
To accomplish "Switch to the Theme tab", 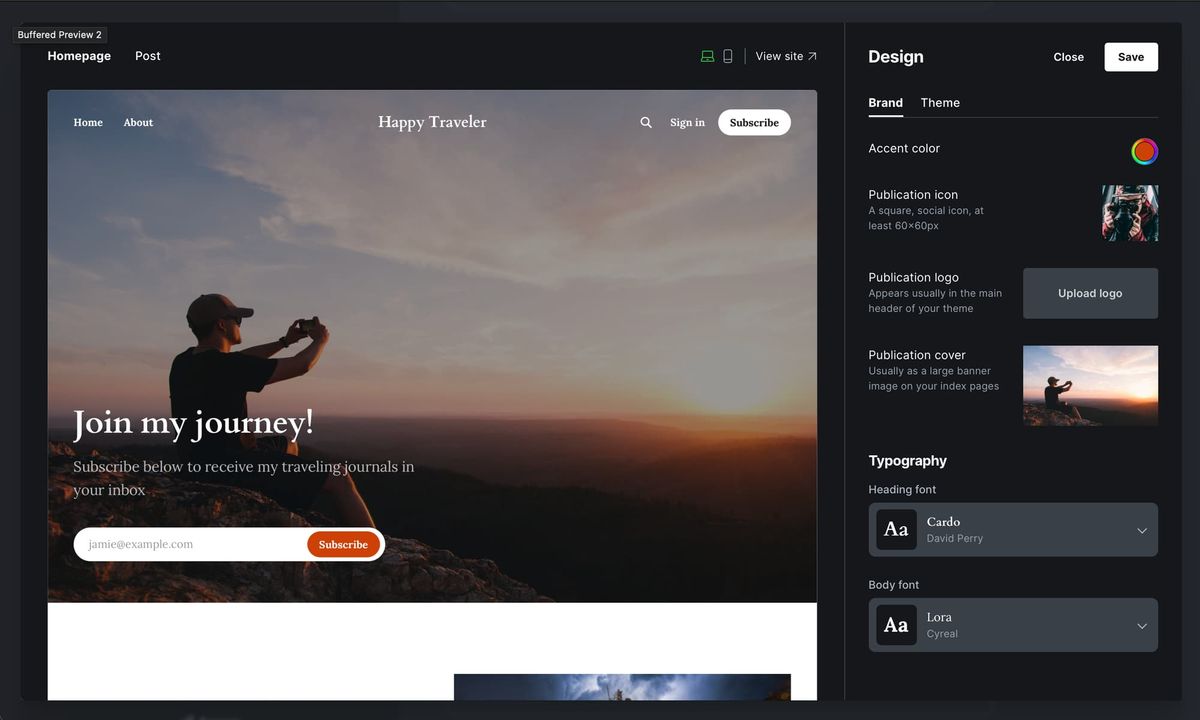I will [940, 102].
